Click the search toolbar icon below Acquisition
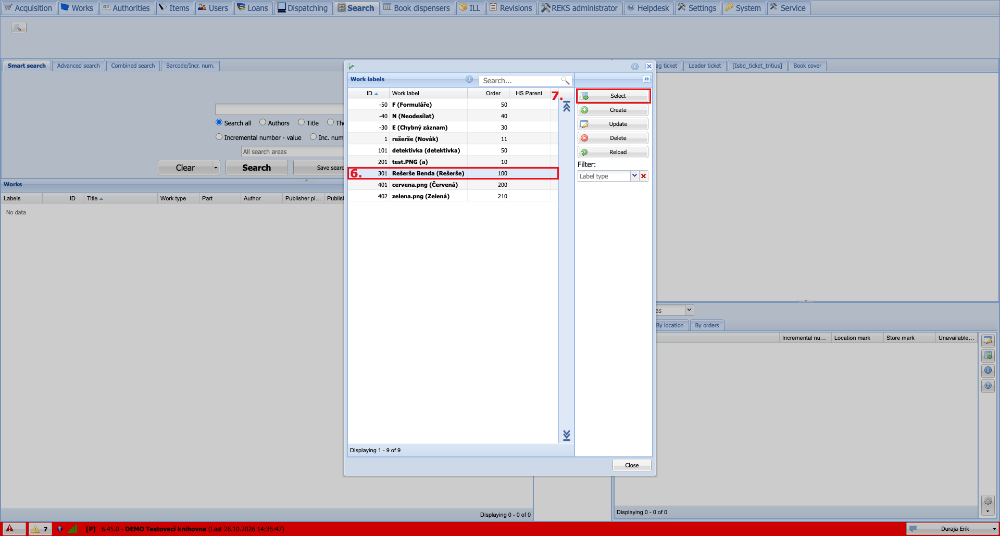Viewport: 1000px width, 536px height. pos(18,27)
